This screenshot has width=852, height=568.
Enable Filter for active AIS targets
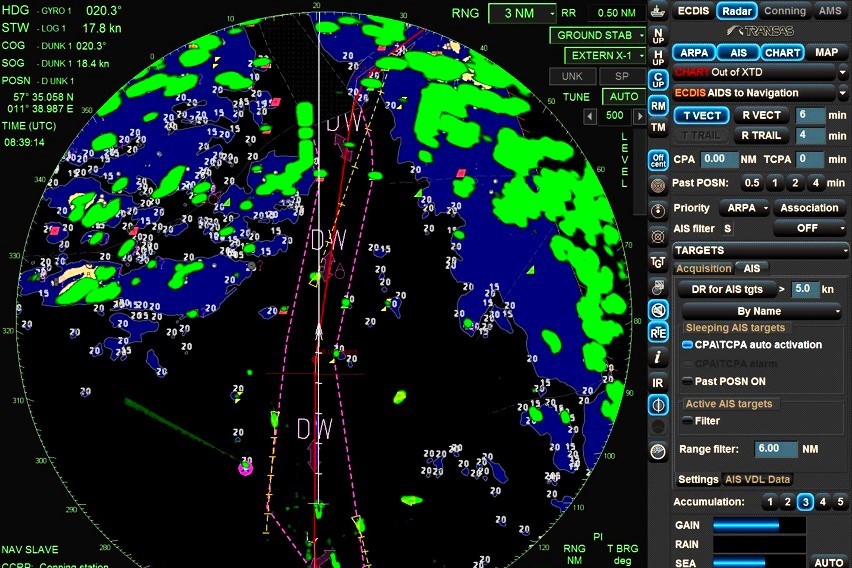[688, 421]
